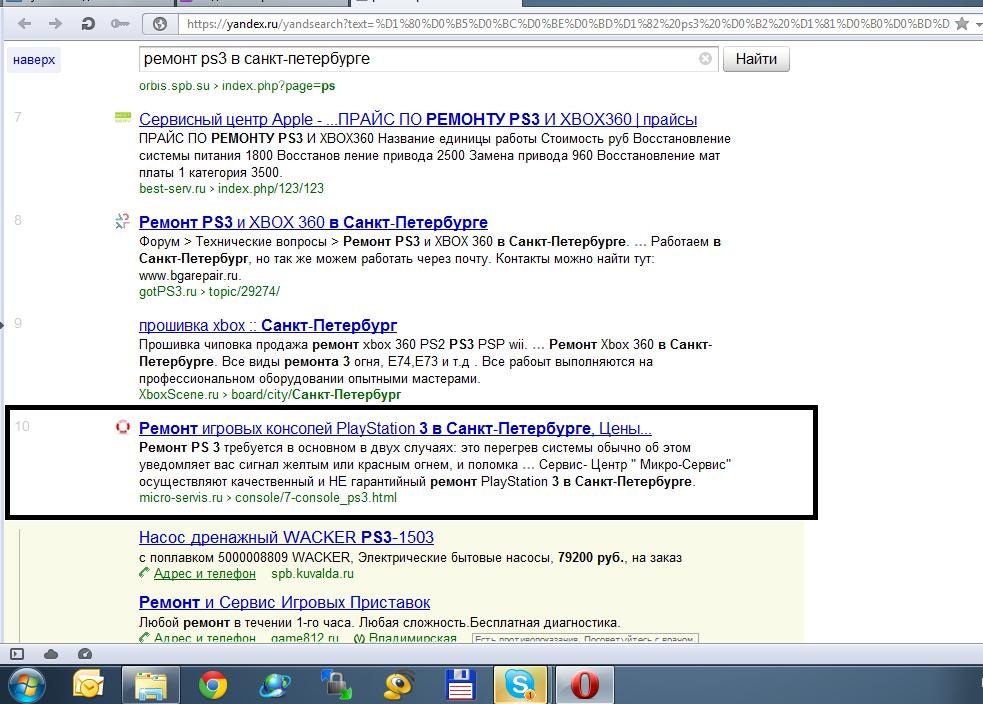Open Windows Explorer folder icon in taskbar
The width and height of the screenshot is (983, 704).
tap(150, 685)
